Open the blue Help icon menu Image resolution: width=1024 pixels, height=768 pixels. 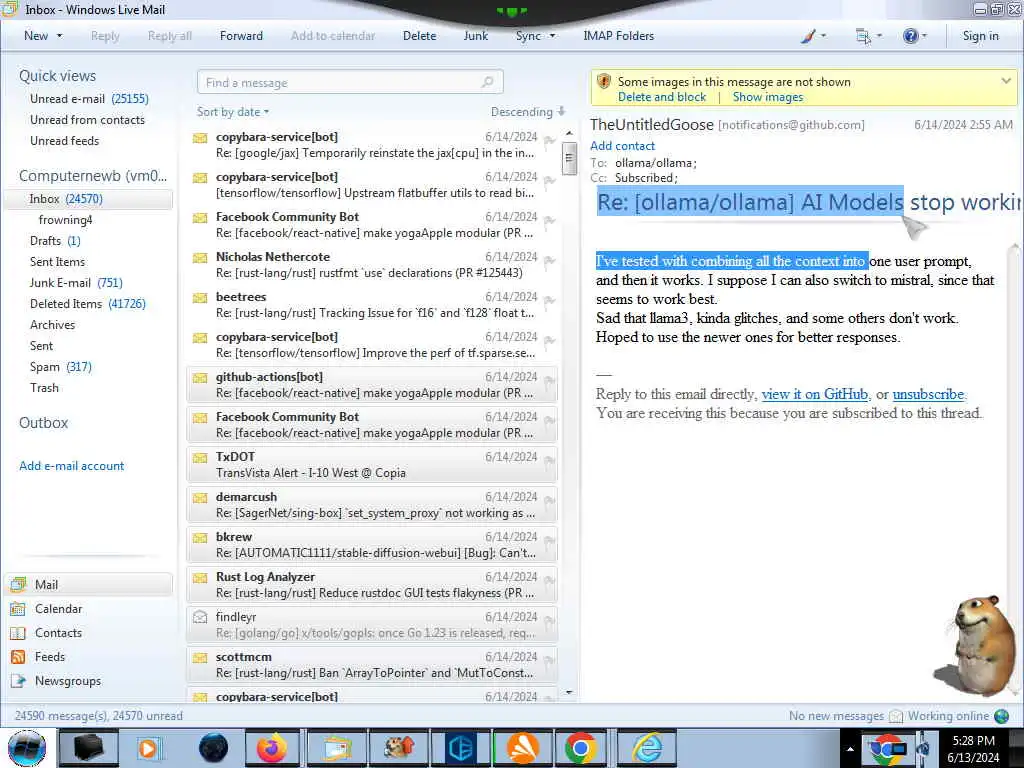[x=914, y=36]
